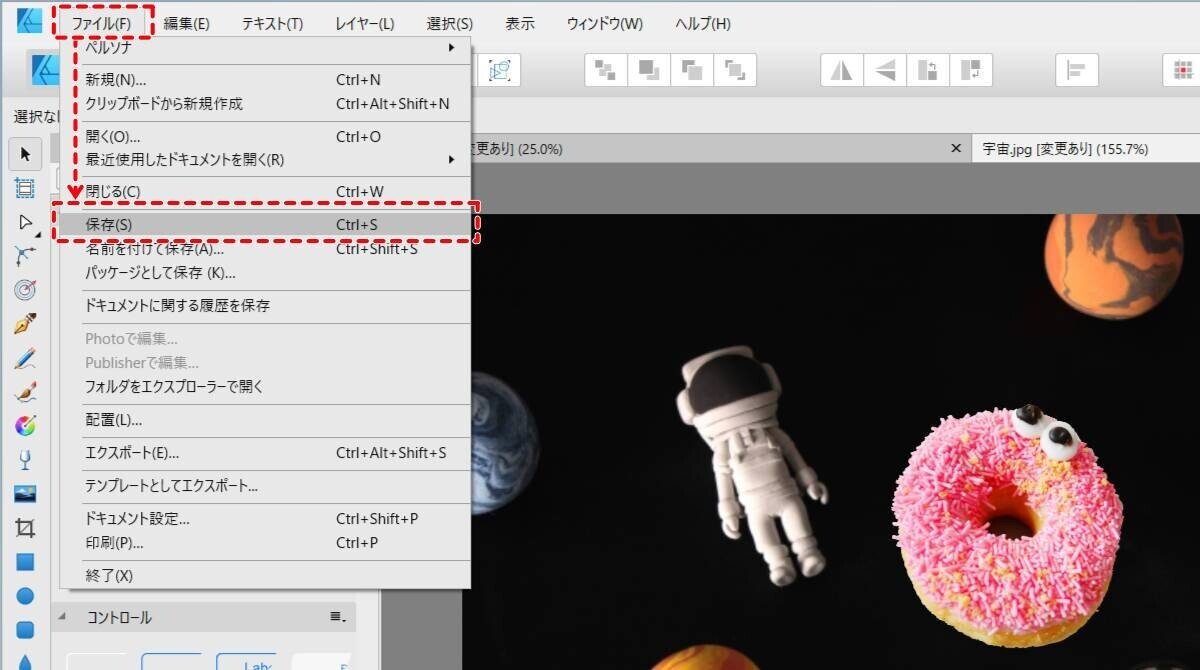The width and height of the screenshot is (1200, 670).
Task: Select the Transparency tool glass icon
Action: click(x=25, y=460)
